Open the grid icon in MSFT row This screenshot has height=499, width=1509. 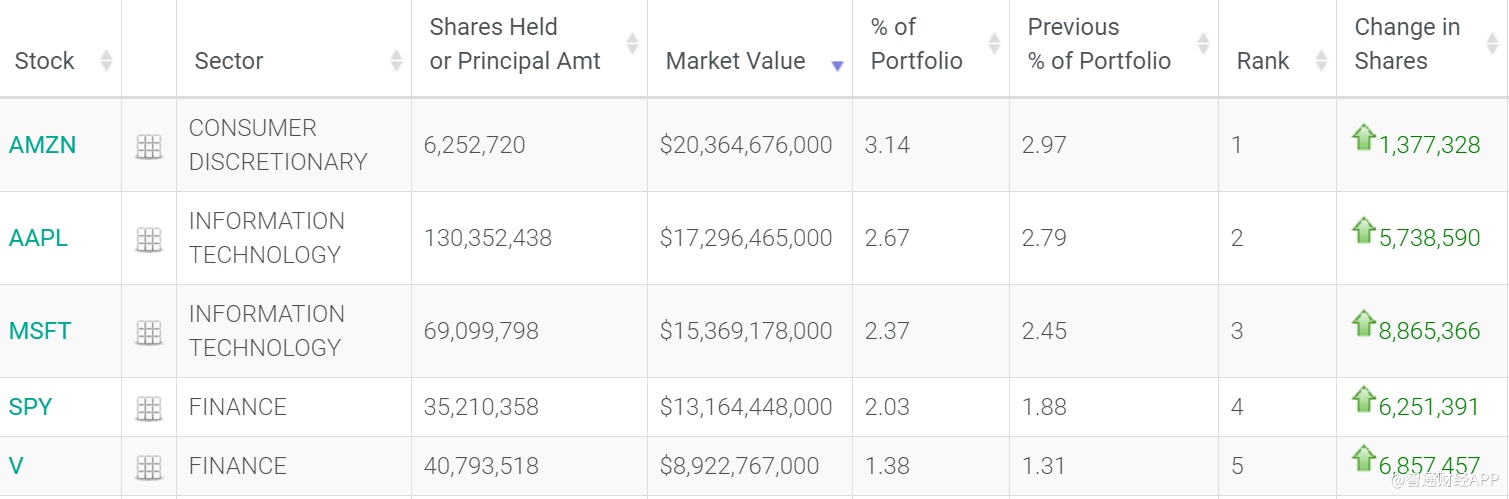tap(148, 332)
